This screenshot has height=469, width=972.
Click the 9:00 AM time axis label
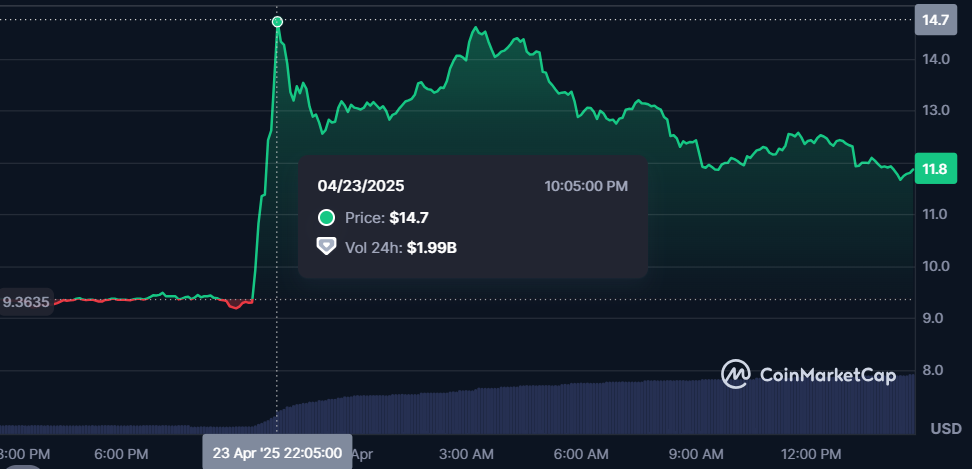695,453
